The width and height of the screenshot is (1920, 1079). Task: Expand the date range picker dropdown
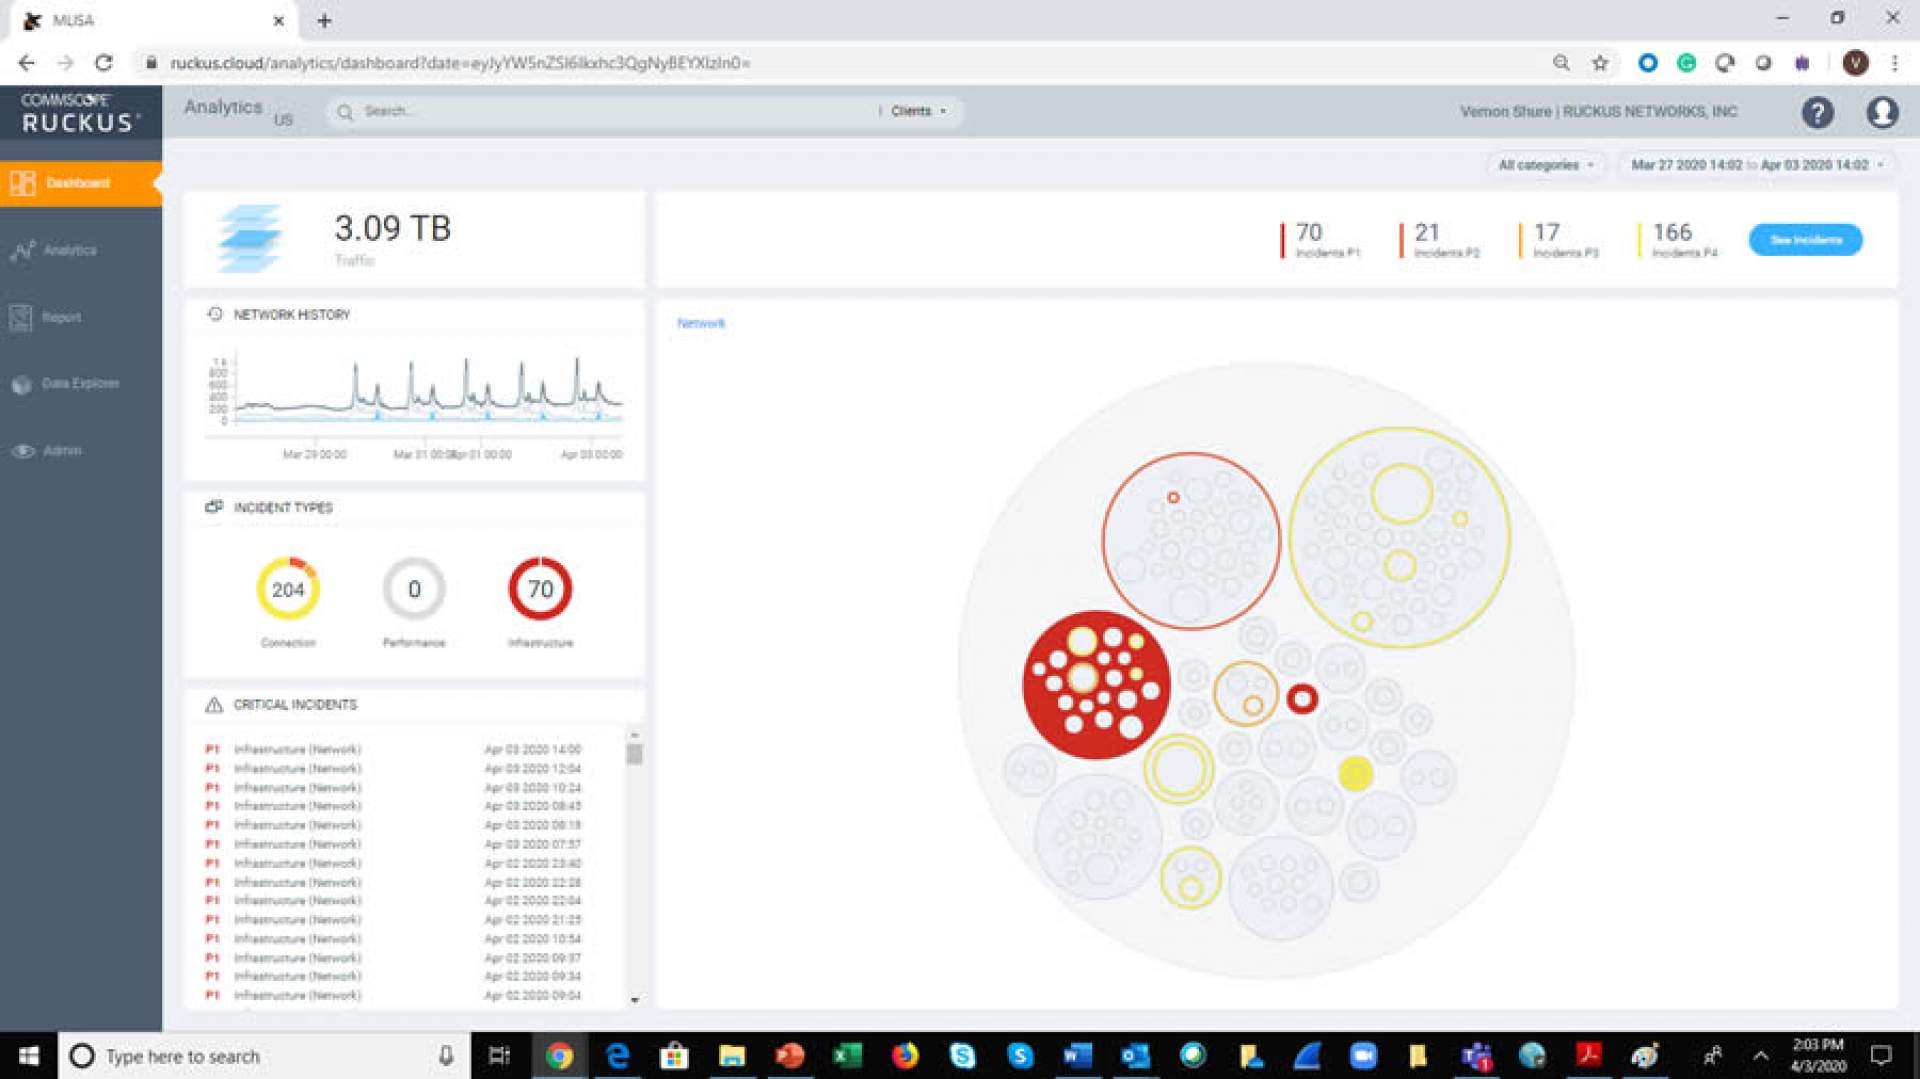pos(1756,165)
